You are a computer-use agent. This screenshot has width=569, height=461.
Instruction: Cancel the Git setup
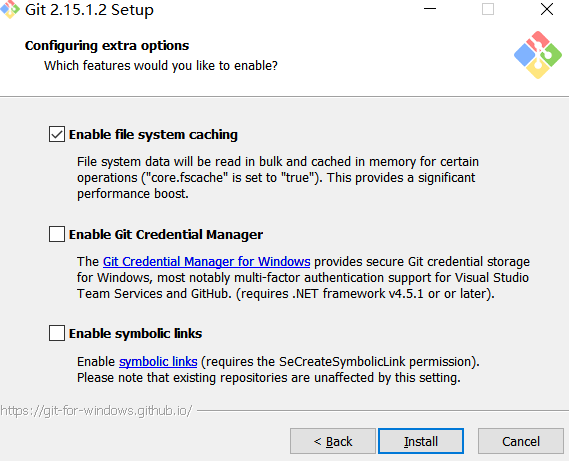point(521,441)
